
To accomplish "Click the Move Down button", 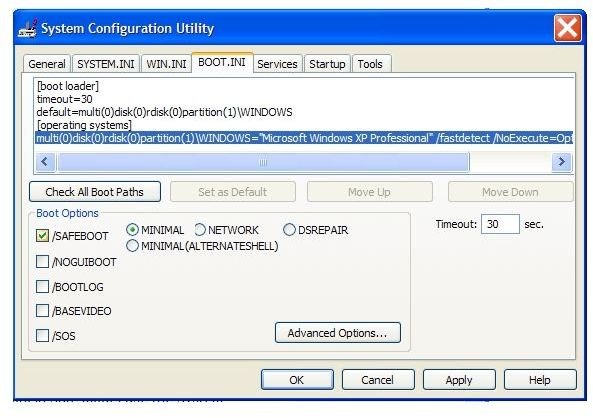I will click(x=511, y=192).
